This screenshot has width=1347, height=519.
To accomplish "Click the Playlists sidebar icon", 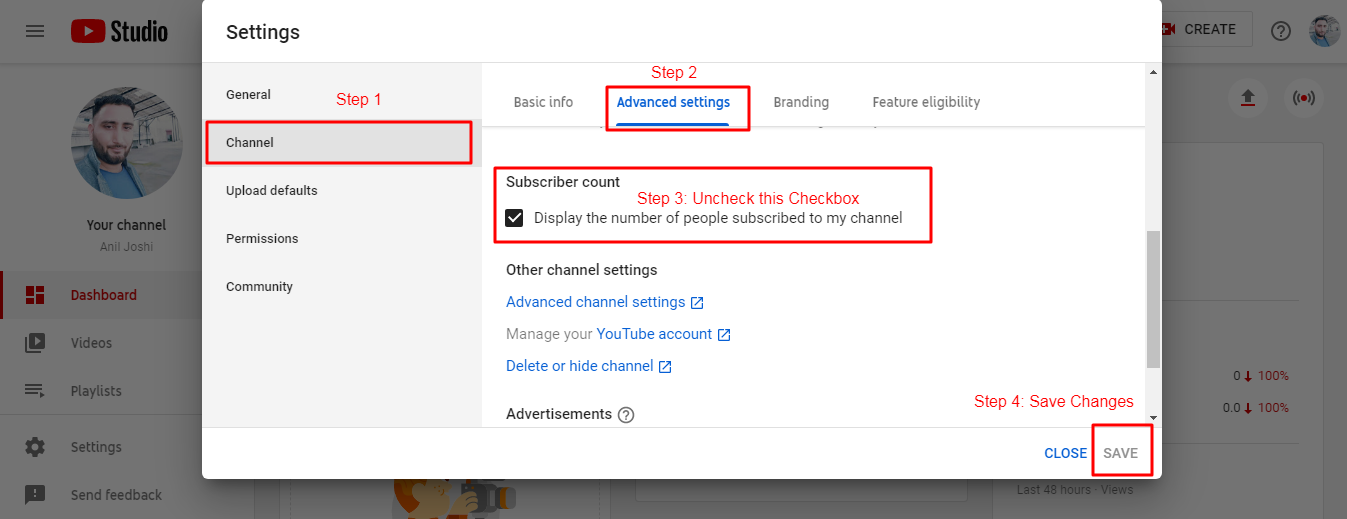I will (x=35, y=391).
